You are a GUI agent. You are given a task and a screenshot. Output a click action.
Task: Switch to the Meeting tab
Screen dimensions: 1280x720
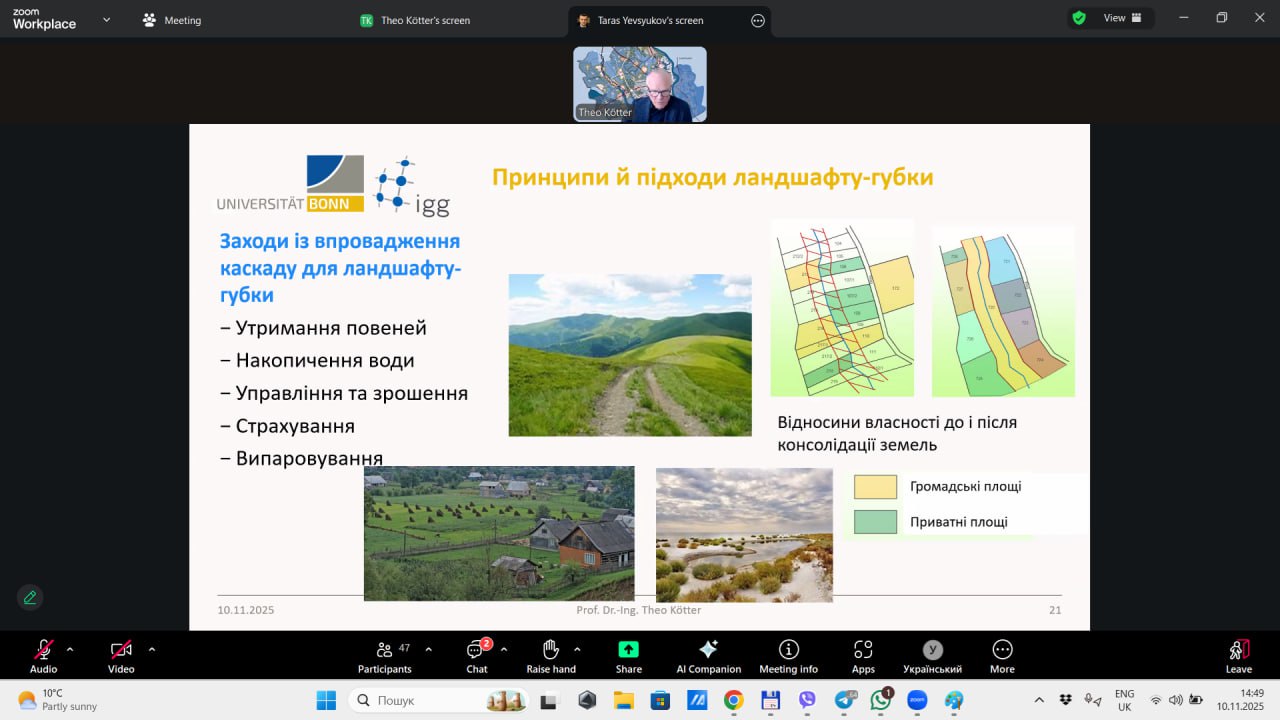[x=172, y=20]
